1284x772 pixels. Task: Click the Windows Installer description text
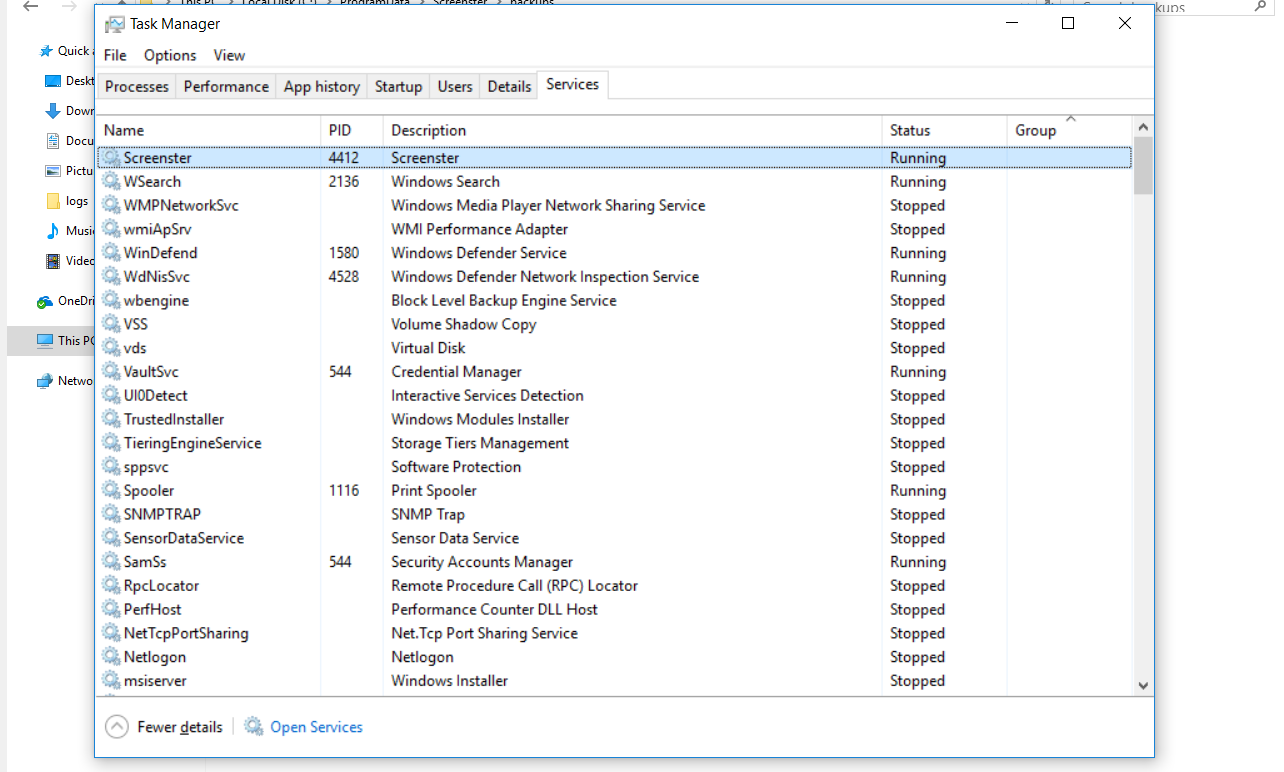pyautogui.click(x=450, y=681)
